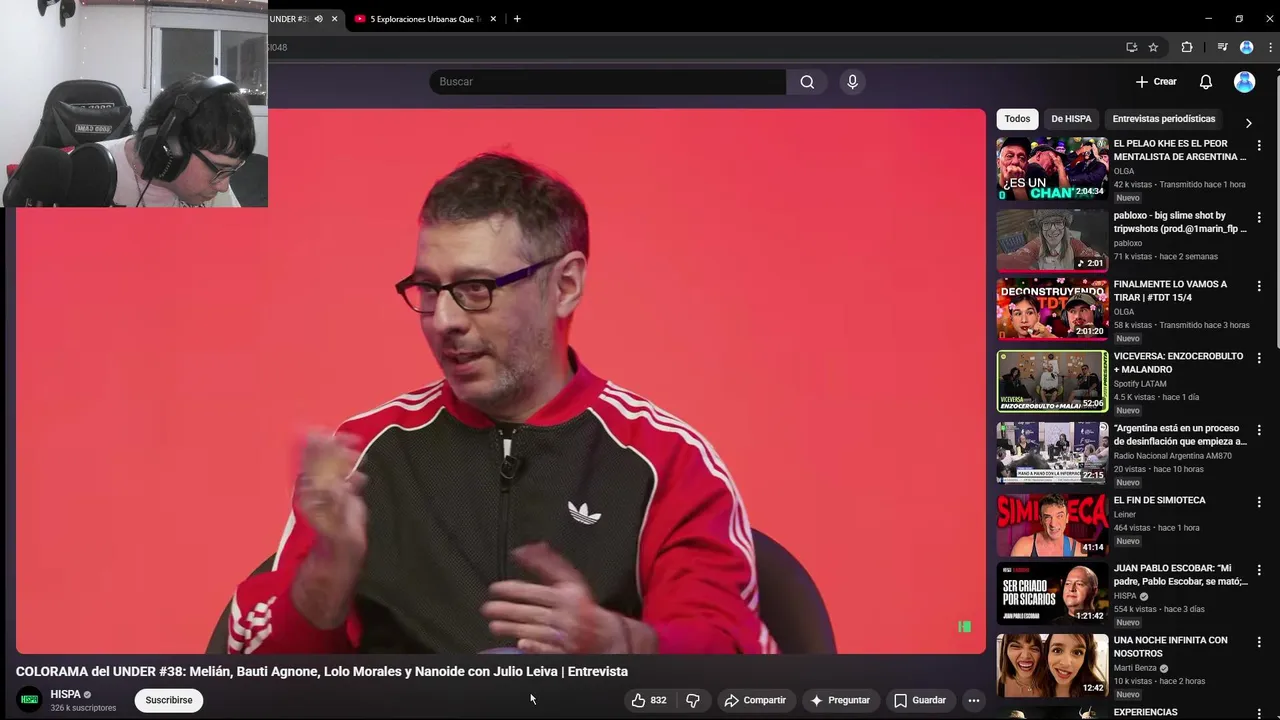Viewport: 1280px width, 720px height.
Task: Switch to 5 Exploraciones Urbanas tab
Action: tap(424, 19)
